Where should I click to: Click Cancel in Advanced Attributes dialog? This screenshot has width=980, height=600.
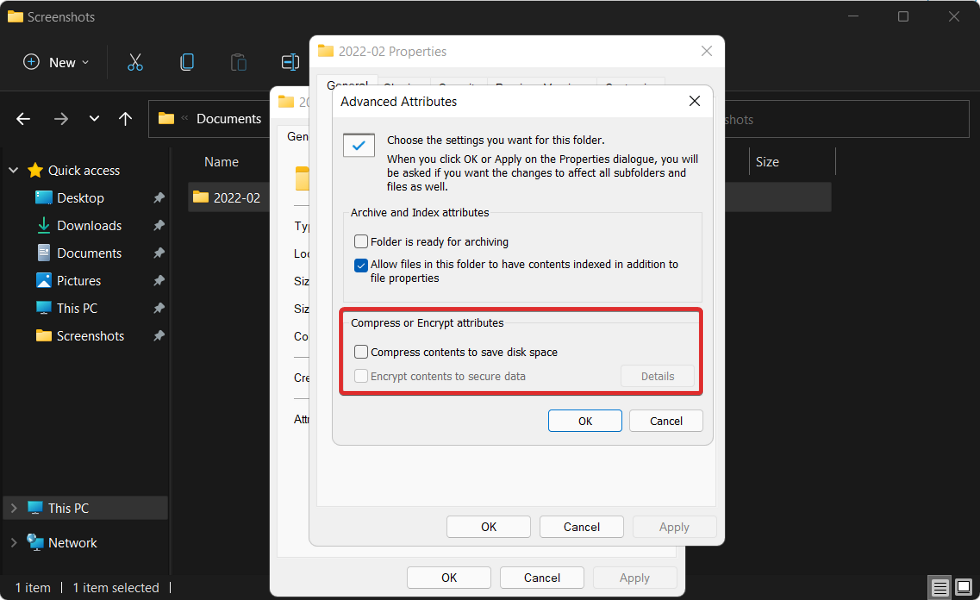tap(666, 421)
